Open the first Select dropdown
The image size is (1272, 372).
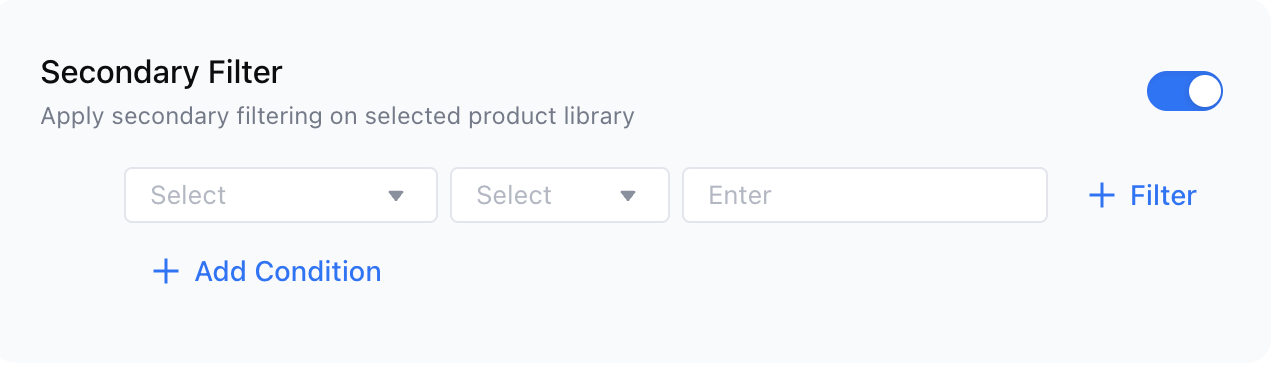coord(281,195)
